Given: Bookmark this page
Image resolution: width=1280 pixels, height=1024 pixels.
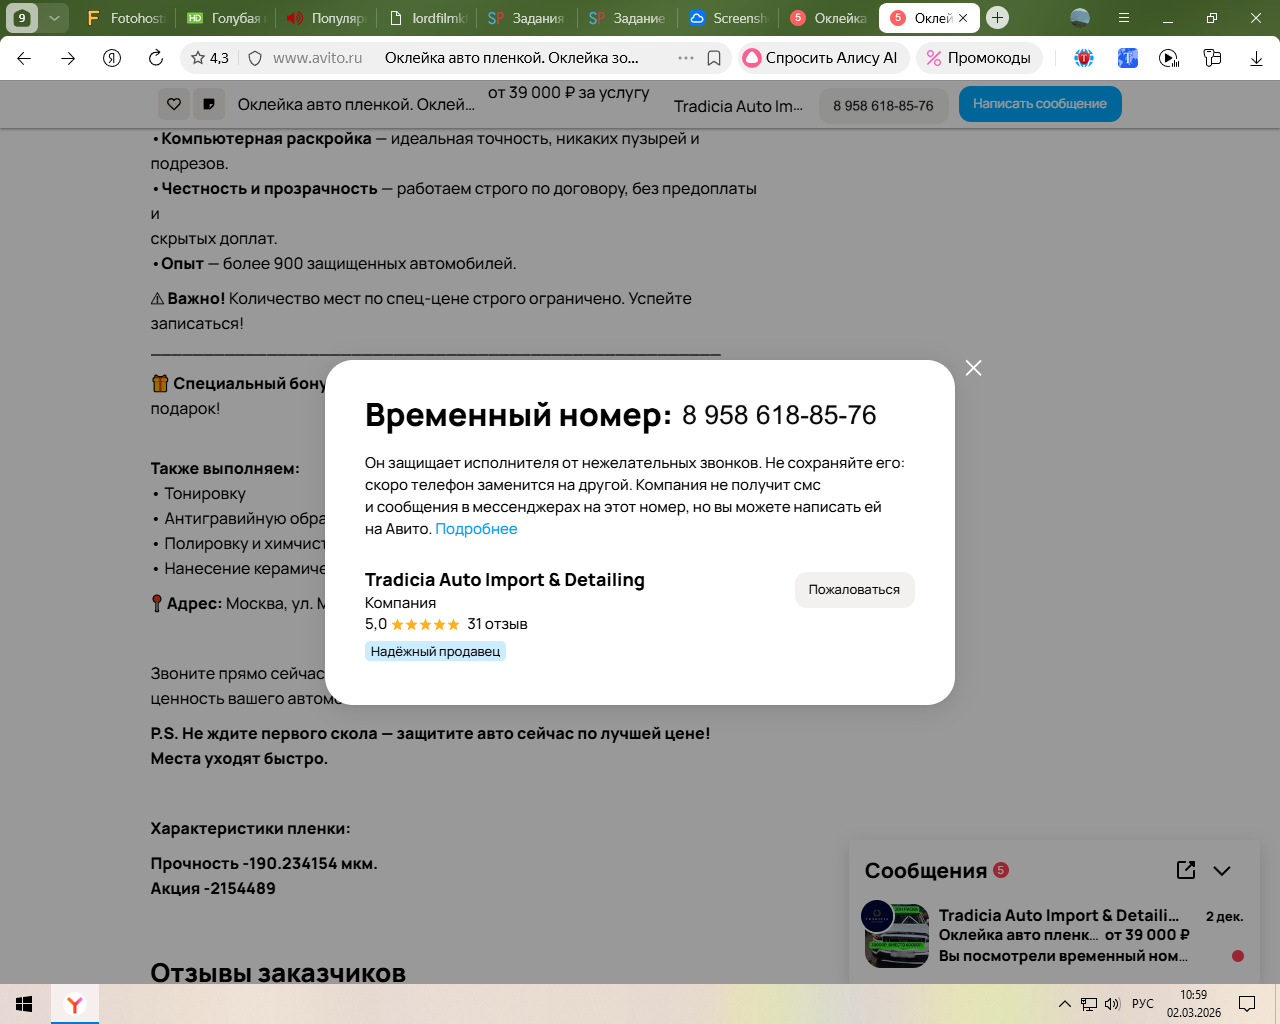Looking at the screenshot, I should 714,58.
